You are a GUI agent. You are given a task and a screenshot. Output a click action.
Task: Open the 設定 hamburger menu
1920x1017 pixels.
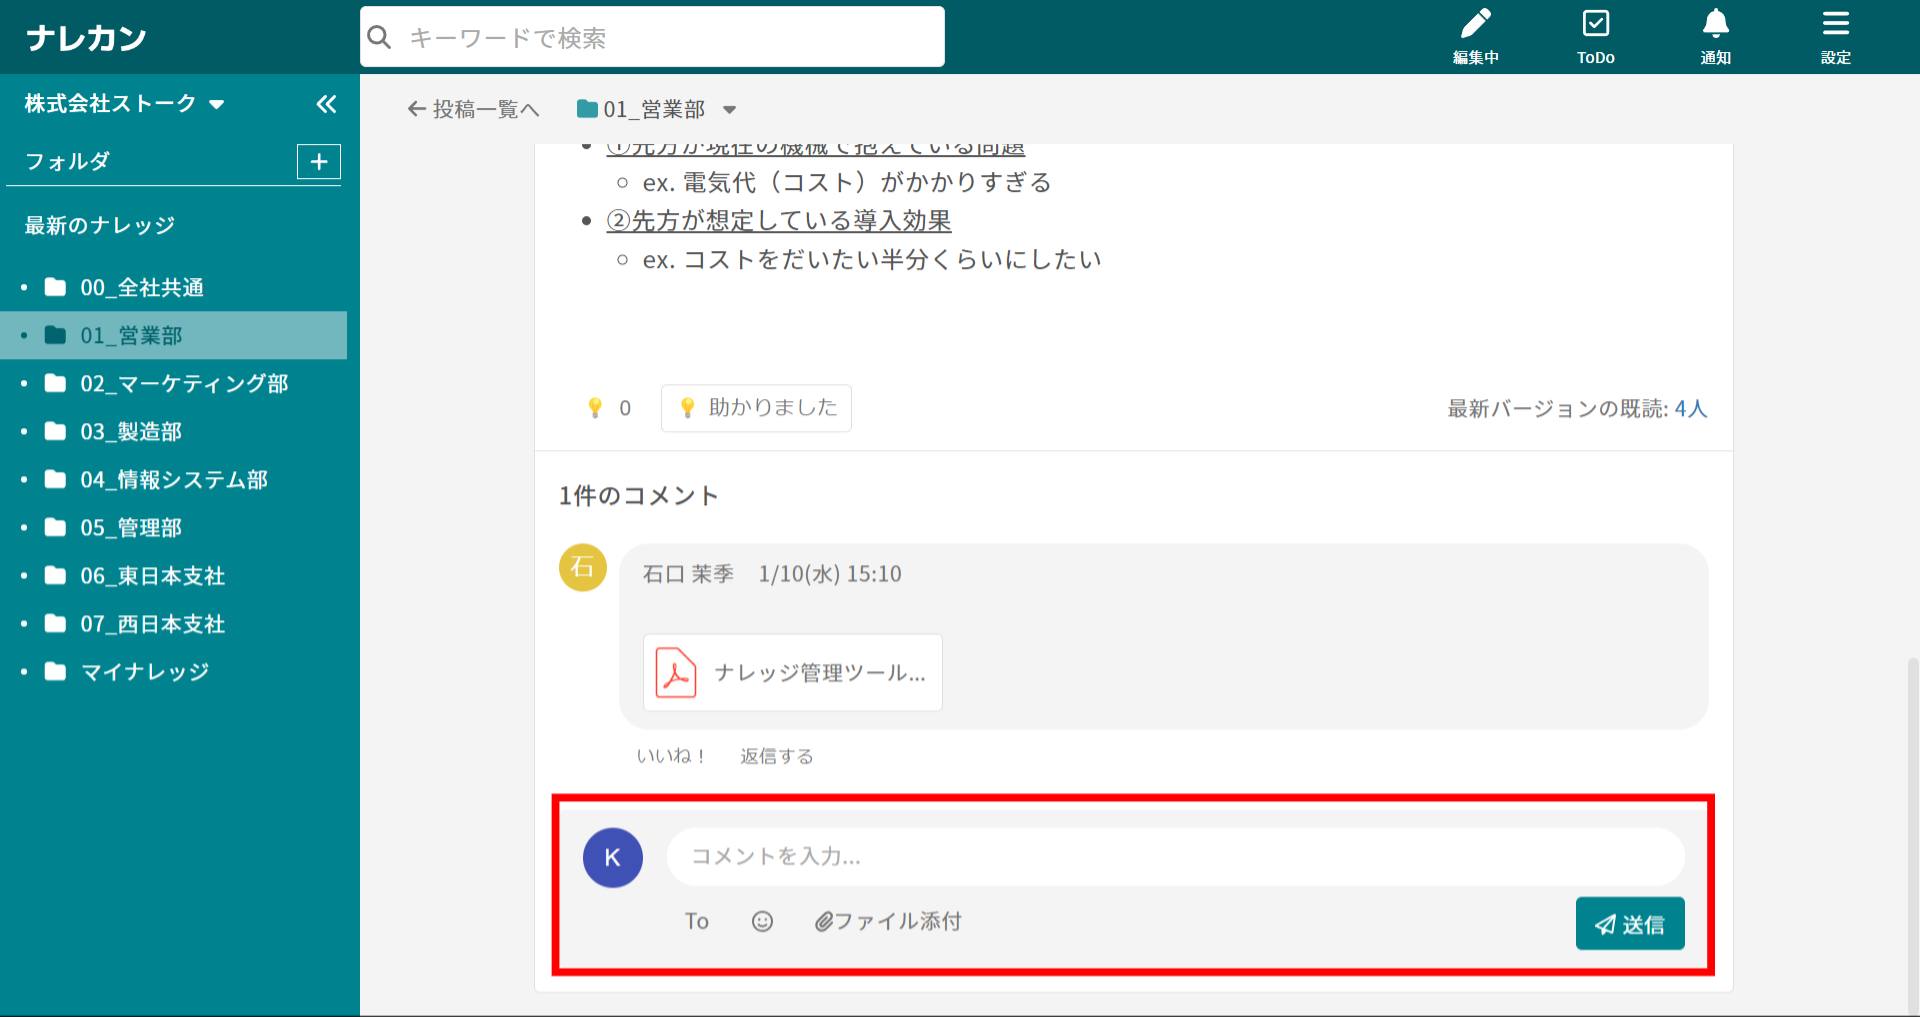click(1835, 36)
